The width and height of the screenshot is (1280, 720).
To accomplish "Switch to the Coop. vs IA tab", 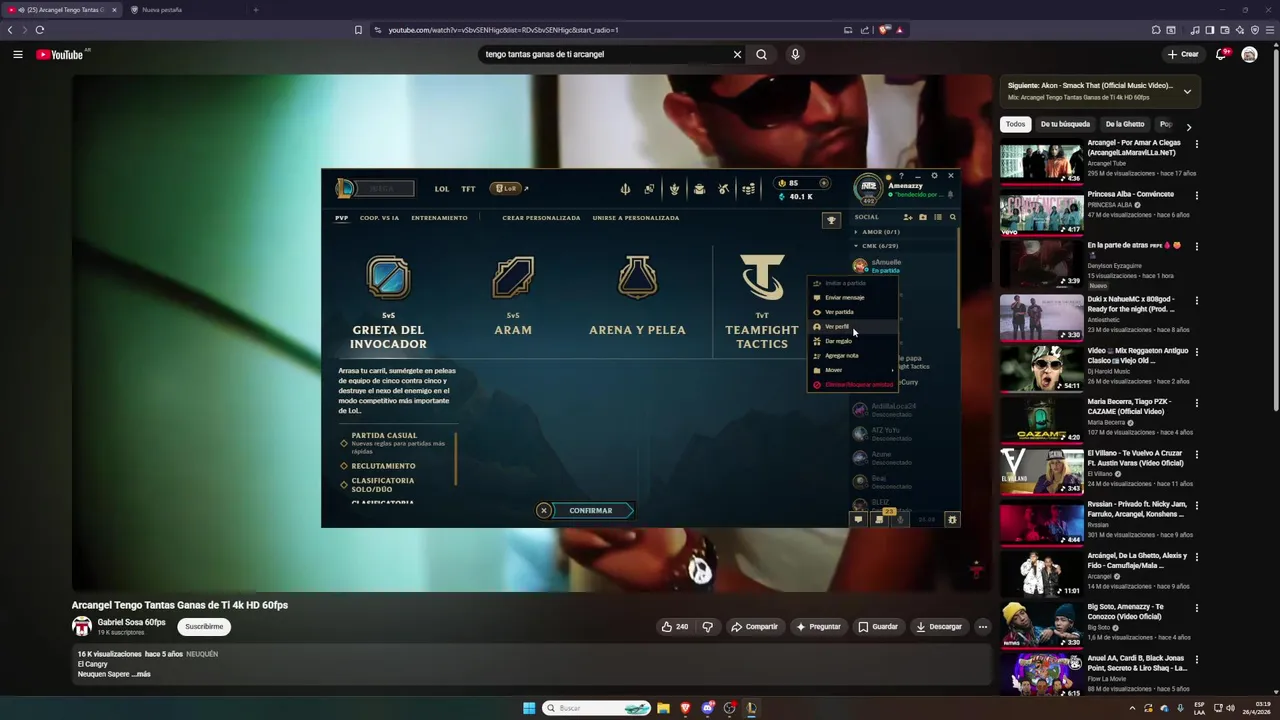I will (379, 218).
